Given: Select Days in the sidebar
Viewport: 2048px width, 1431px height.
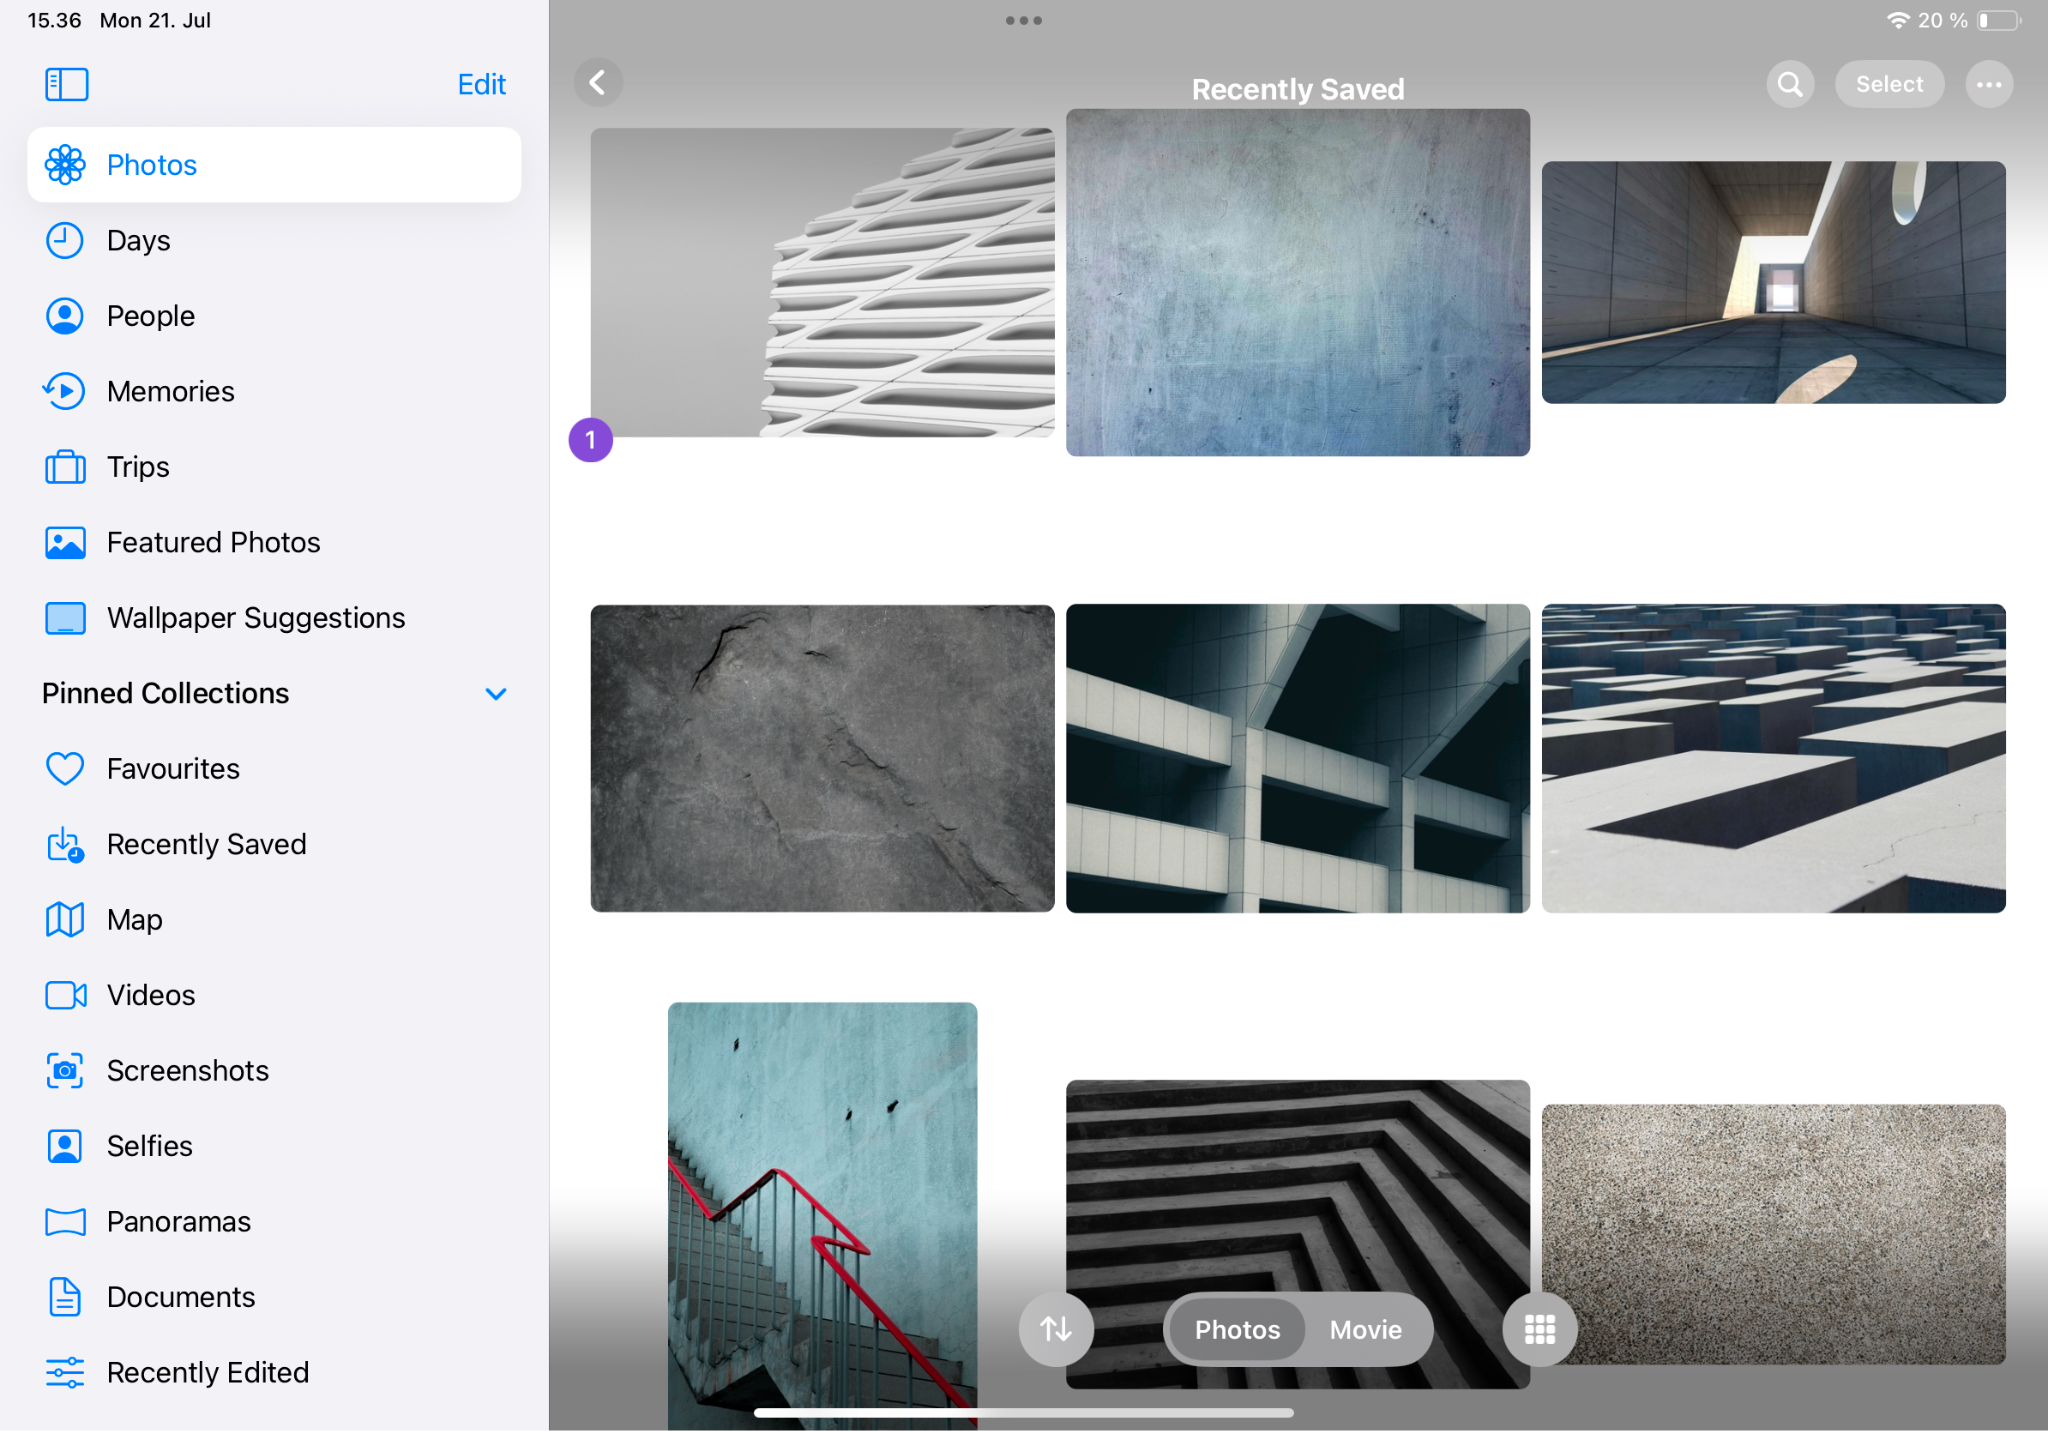Looking at the screenshot, I should (x=274, y=241).
